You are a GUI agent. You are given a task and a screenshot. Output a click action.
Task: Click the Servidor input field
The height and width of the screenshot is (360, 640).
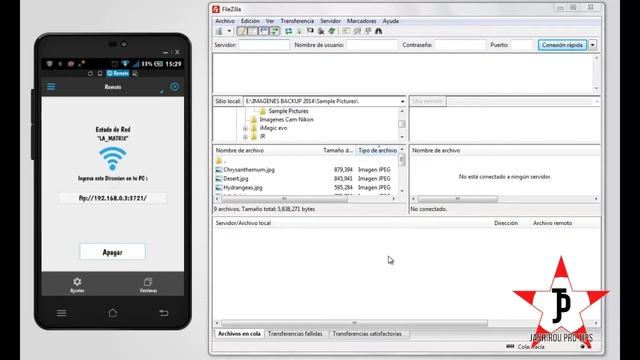(x=264, y=45)
